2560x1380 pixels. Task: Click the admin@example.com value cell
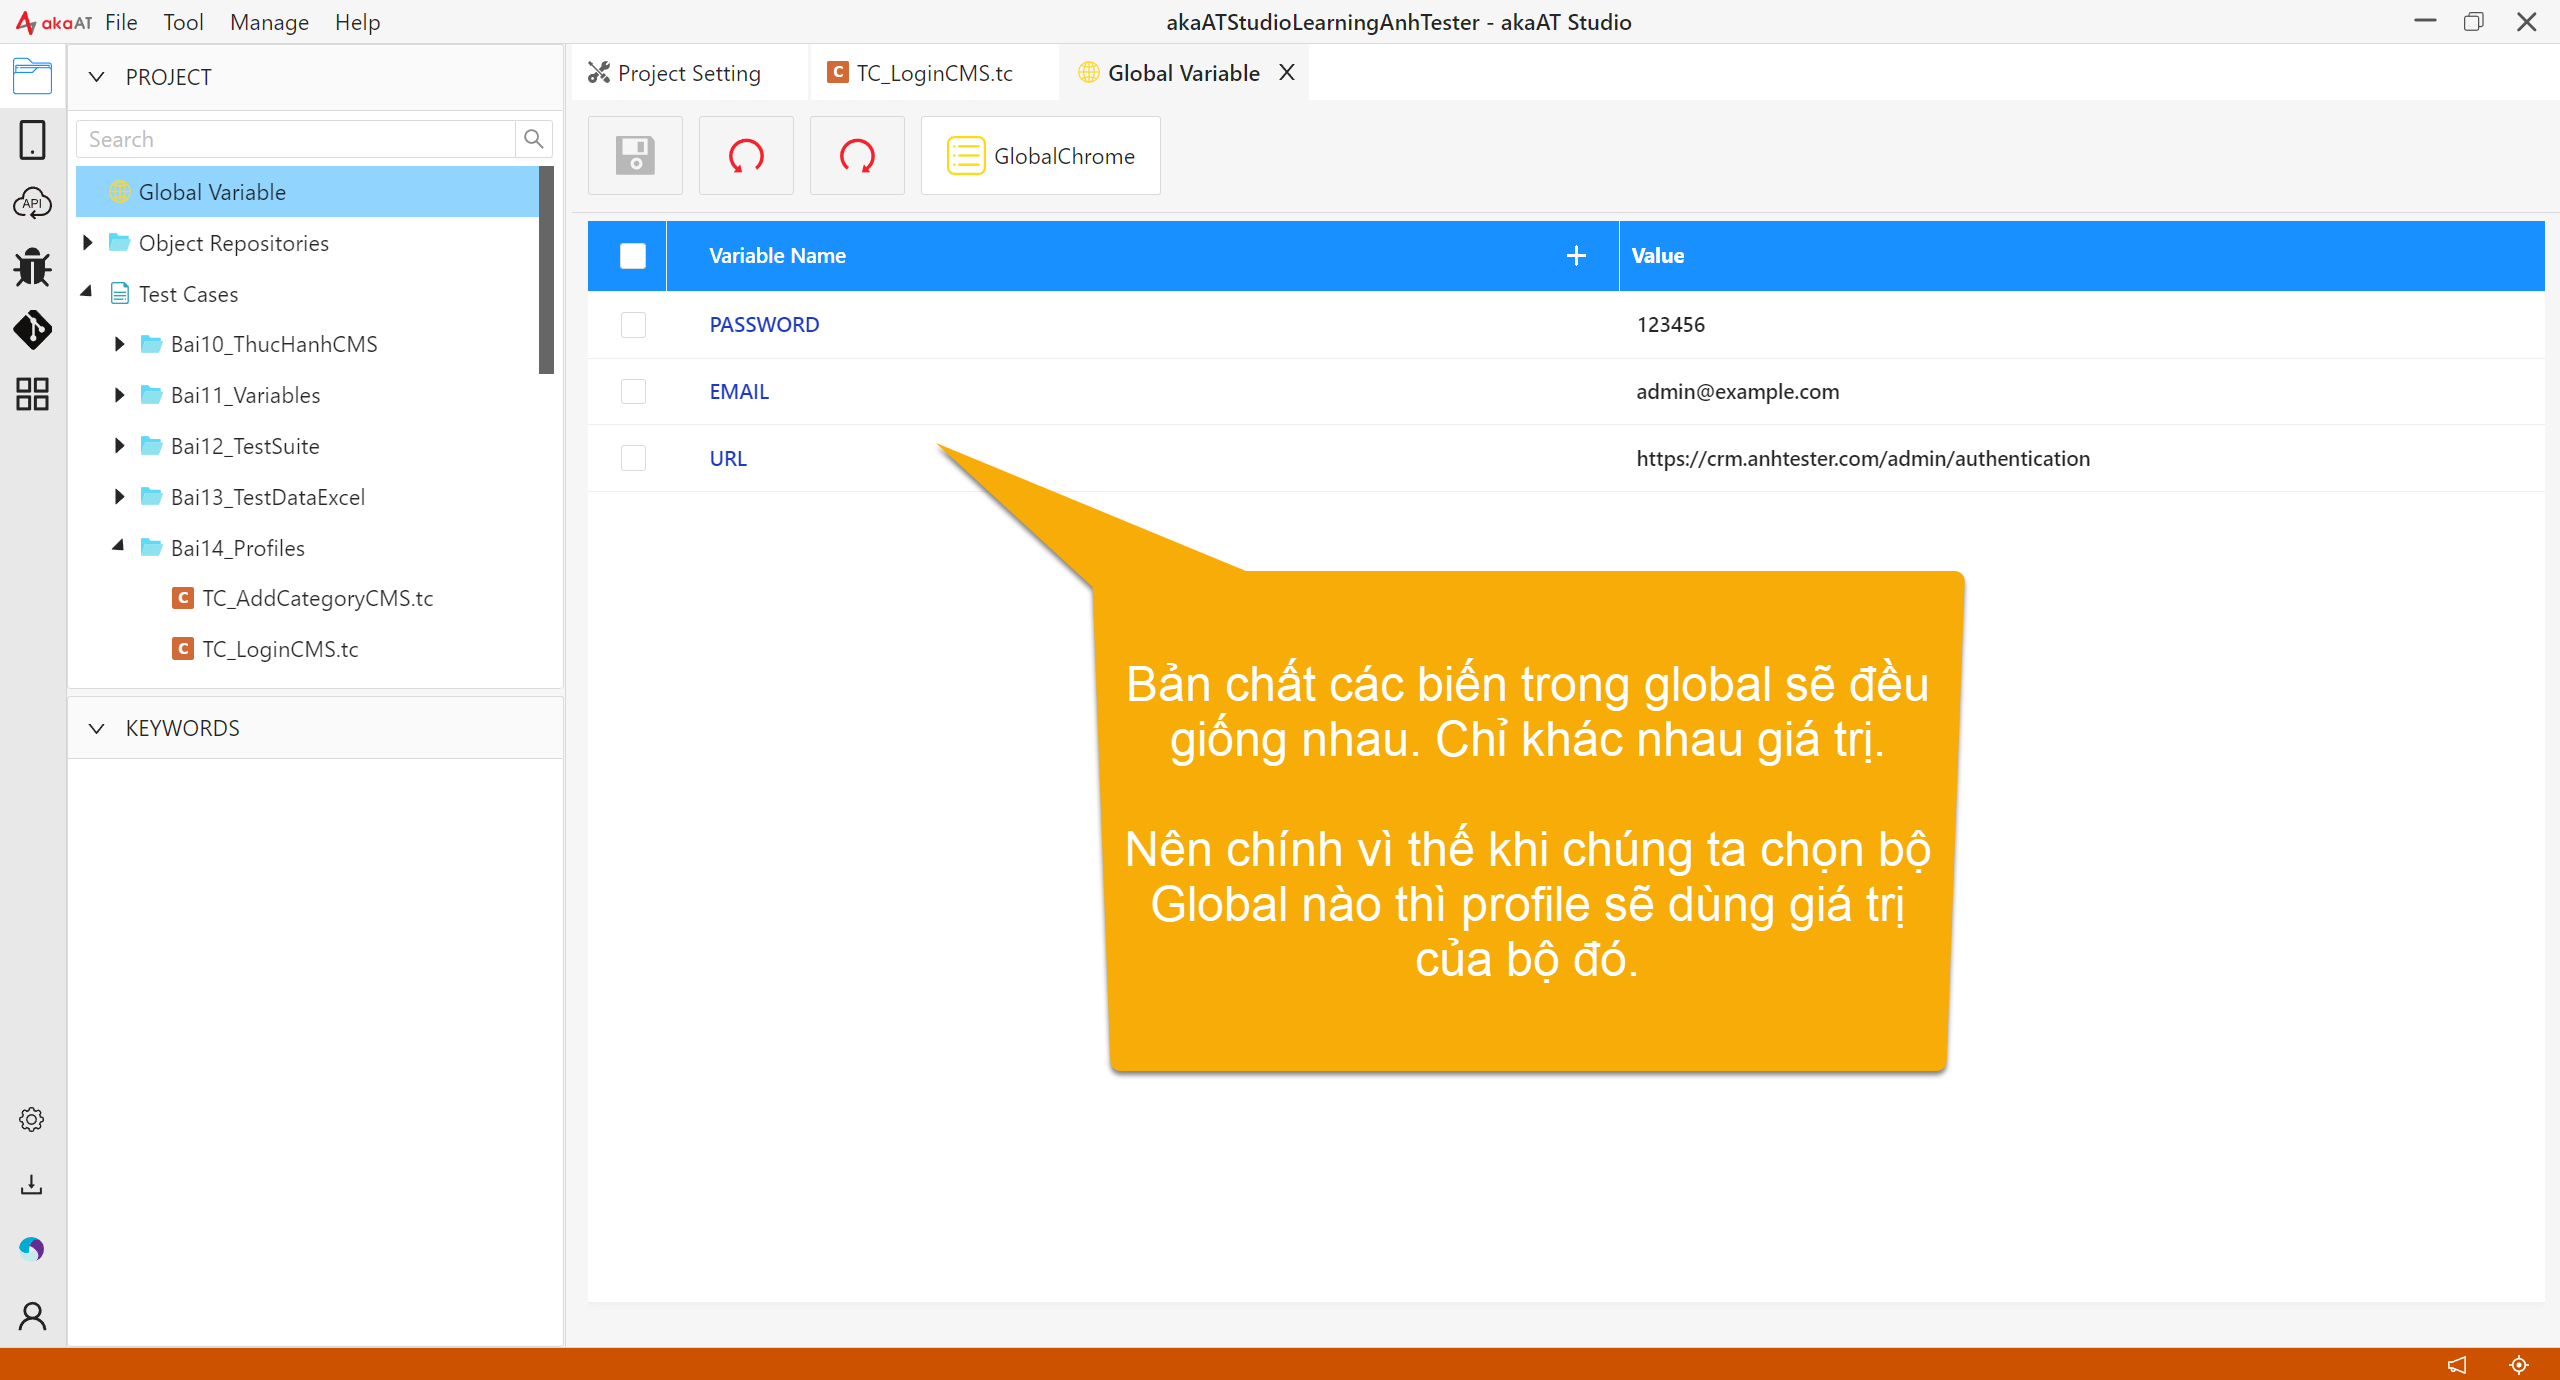pyautogui.click(x=1738, y=391)
